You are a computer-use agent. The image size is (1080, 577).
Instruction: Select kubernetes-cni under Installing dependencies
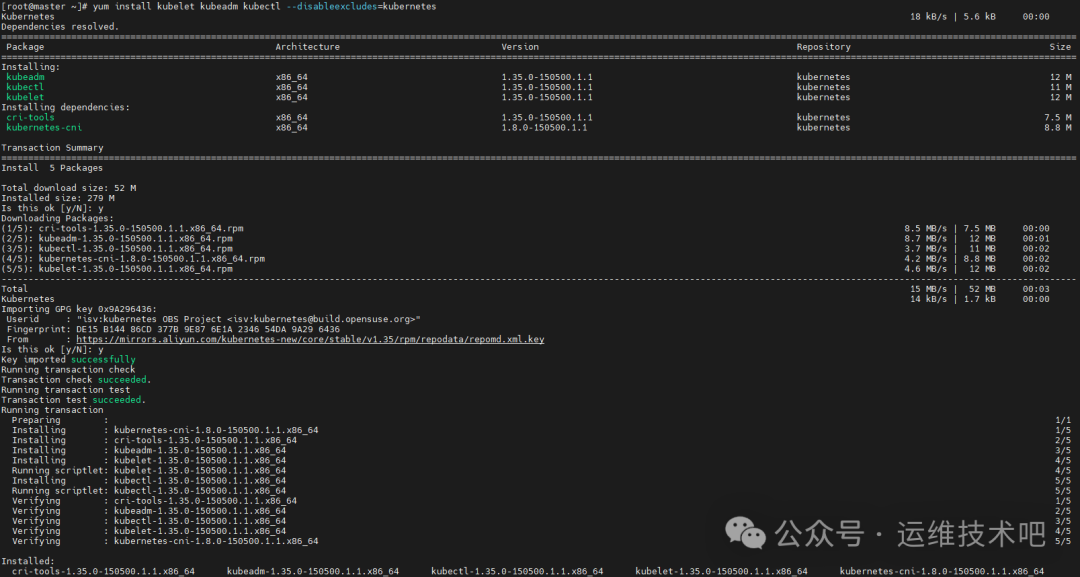tap(44, 127)
